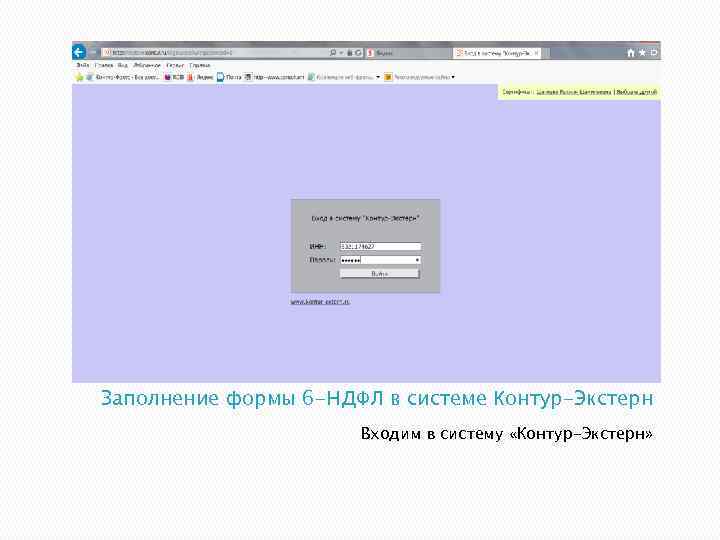Viewport: 720px width, 540px height.
Task: Open the Вид menu
Action: click(x=123, y=65)
